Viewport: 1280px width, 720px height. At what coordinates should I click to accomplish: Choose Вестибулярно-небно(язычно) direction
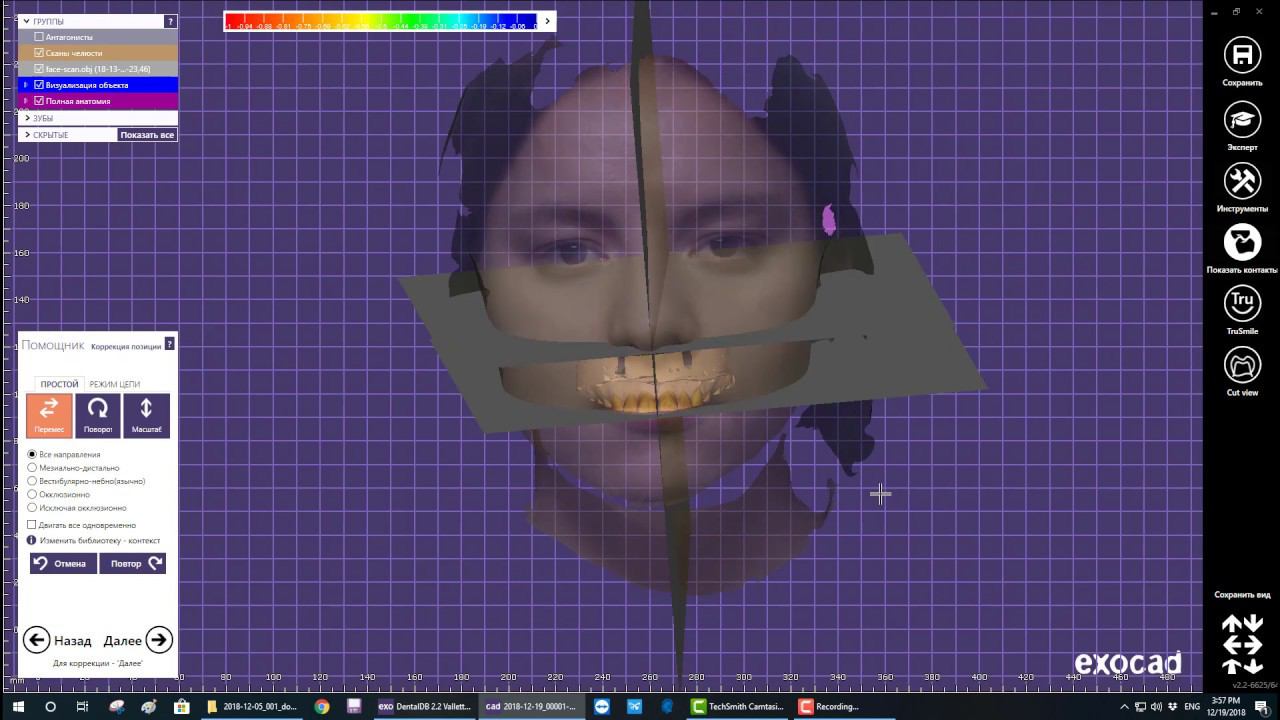pos(32,481)
